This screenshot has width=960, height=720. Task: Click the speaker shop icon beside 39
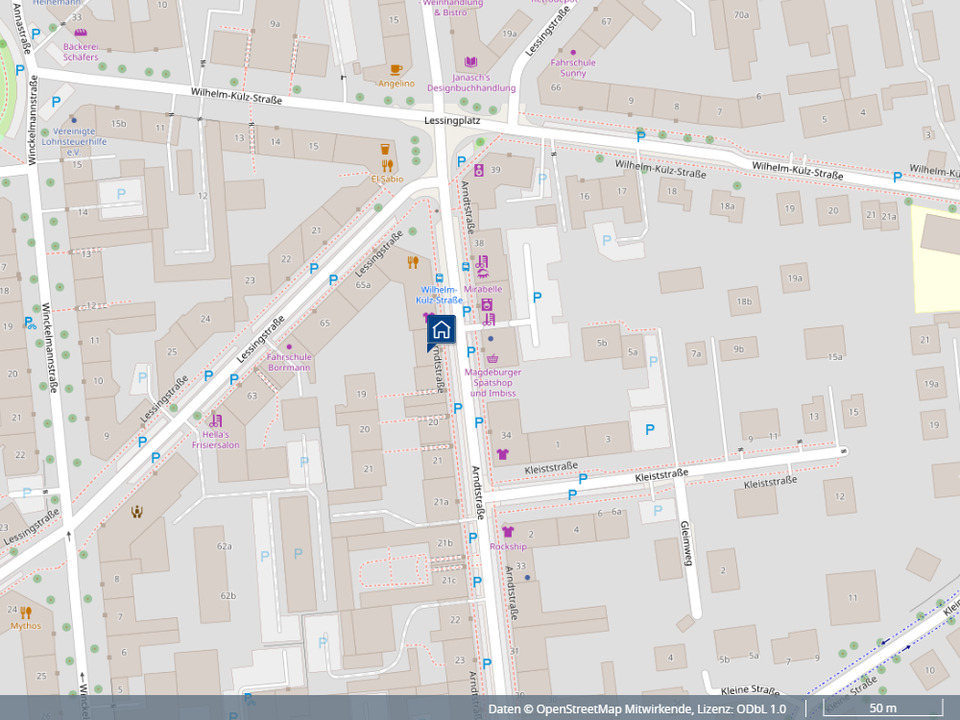click(479, 171)
